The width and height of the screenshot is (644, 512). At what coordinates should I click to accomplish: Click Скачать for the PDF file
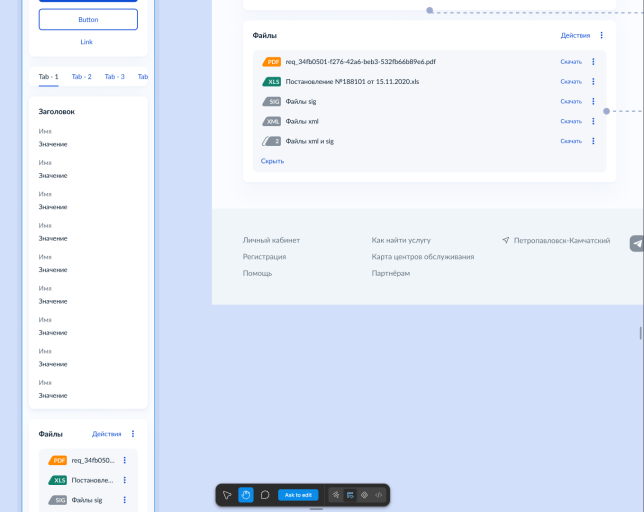pos(571,62)
